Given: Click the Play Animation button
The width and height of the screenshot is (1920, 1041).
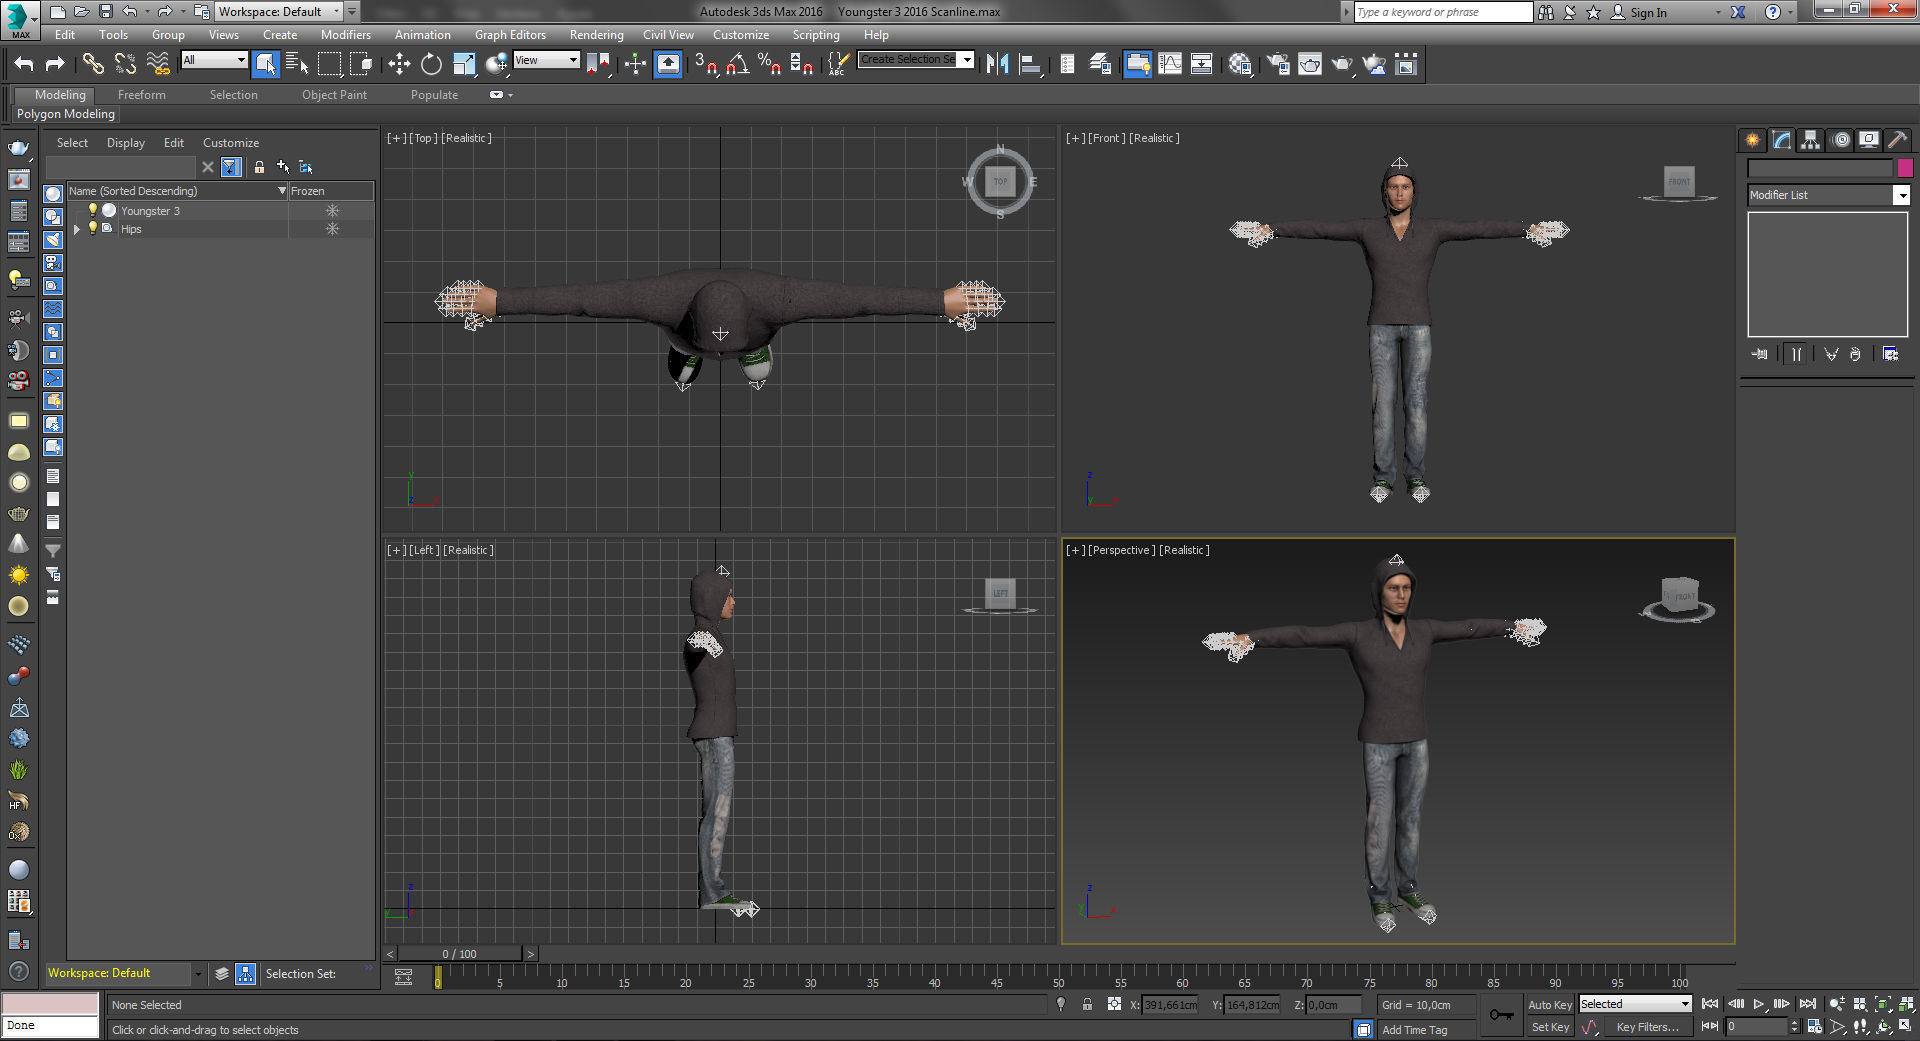Looking at the screenshot, I should (1759, 1004).
